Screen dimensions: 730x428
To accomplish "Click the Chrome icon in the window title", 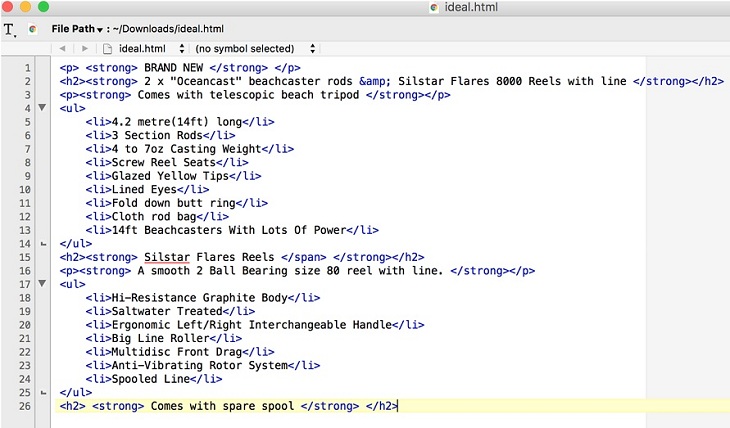I will (434, 7).
